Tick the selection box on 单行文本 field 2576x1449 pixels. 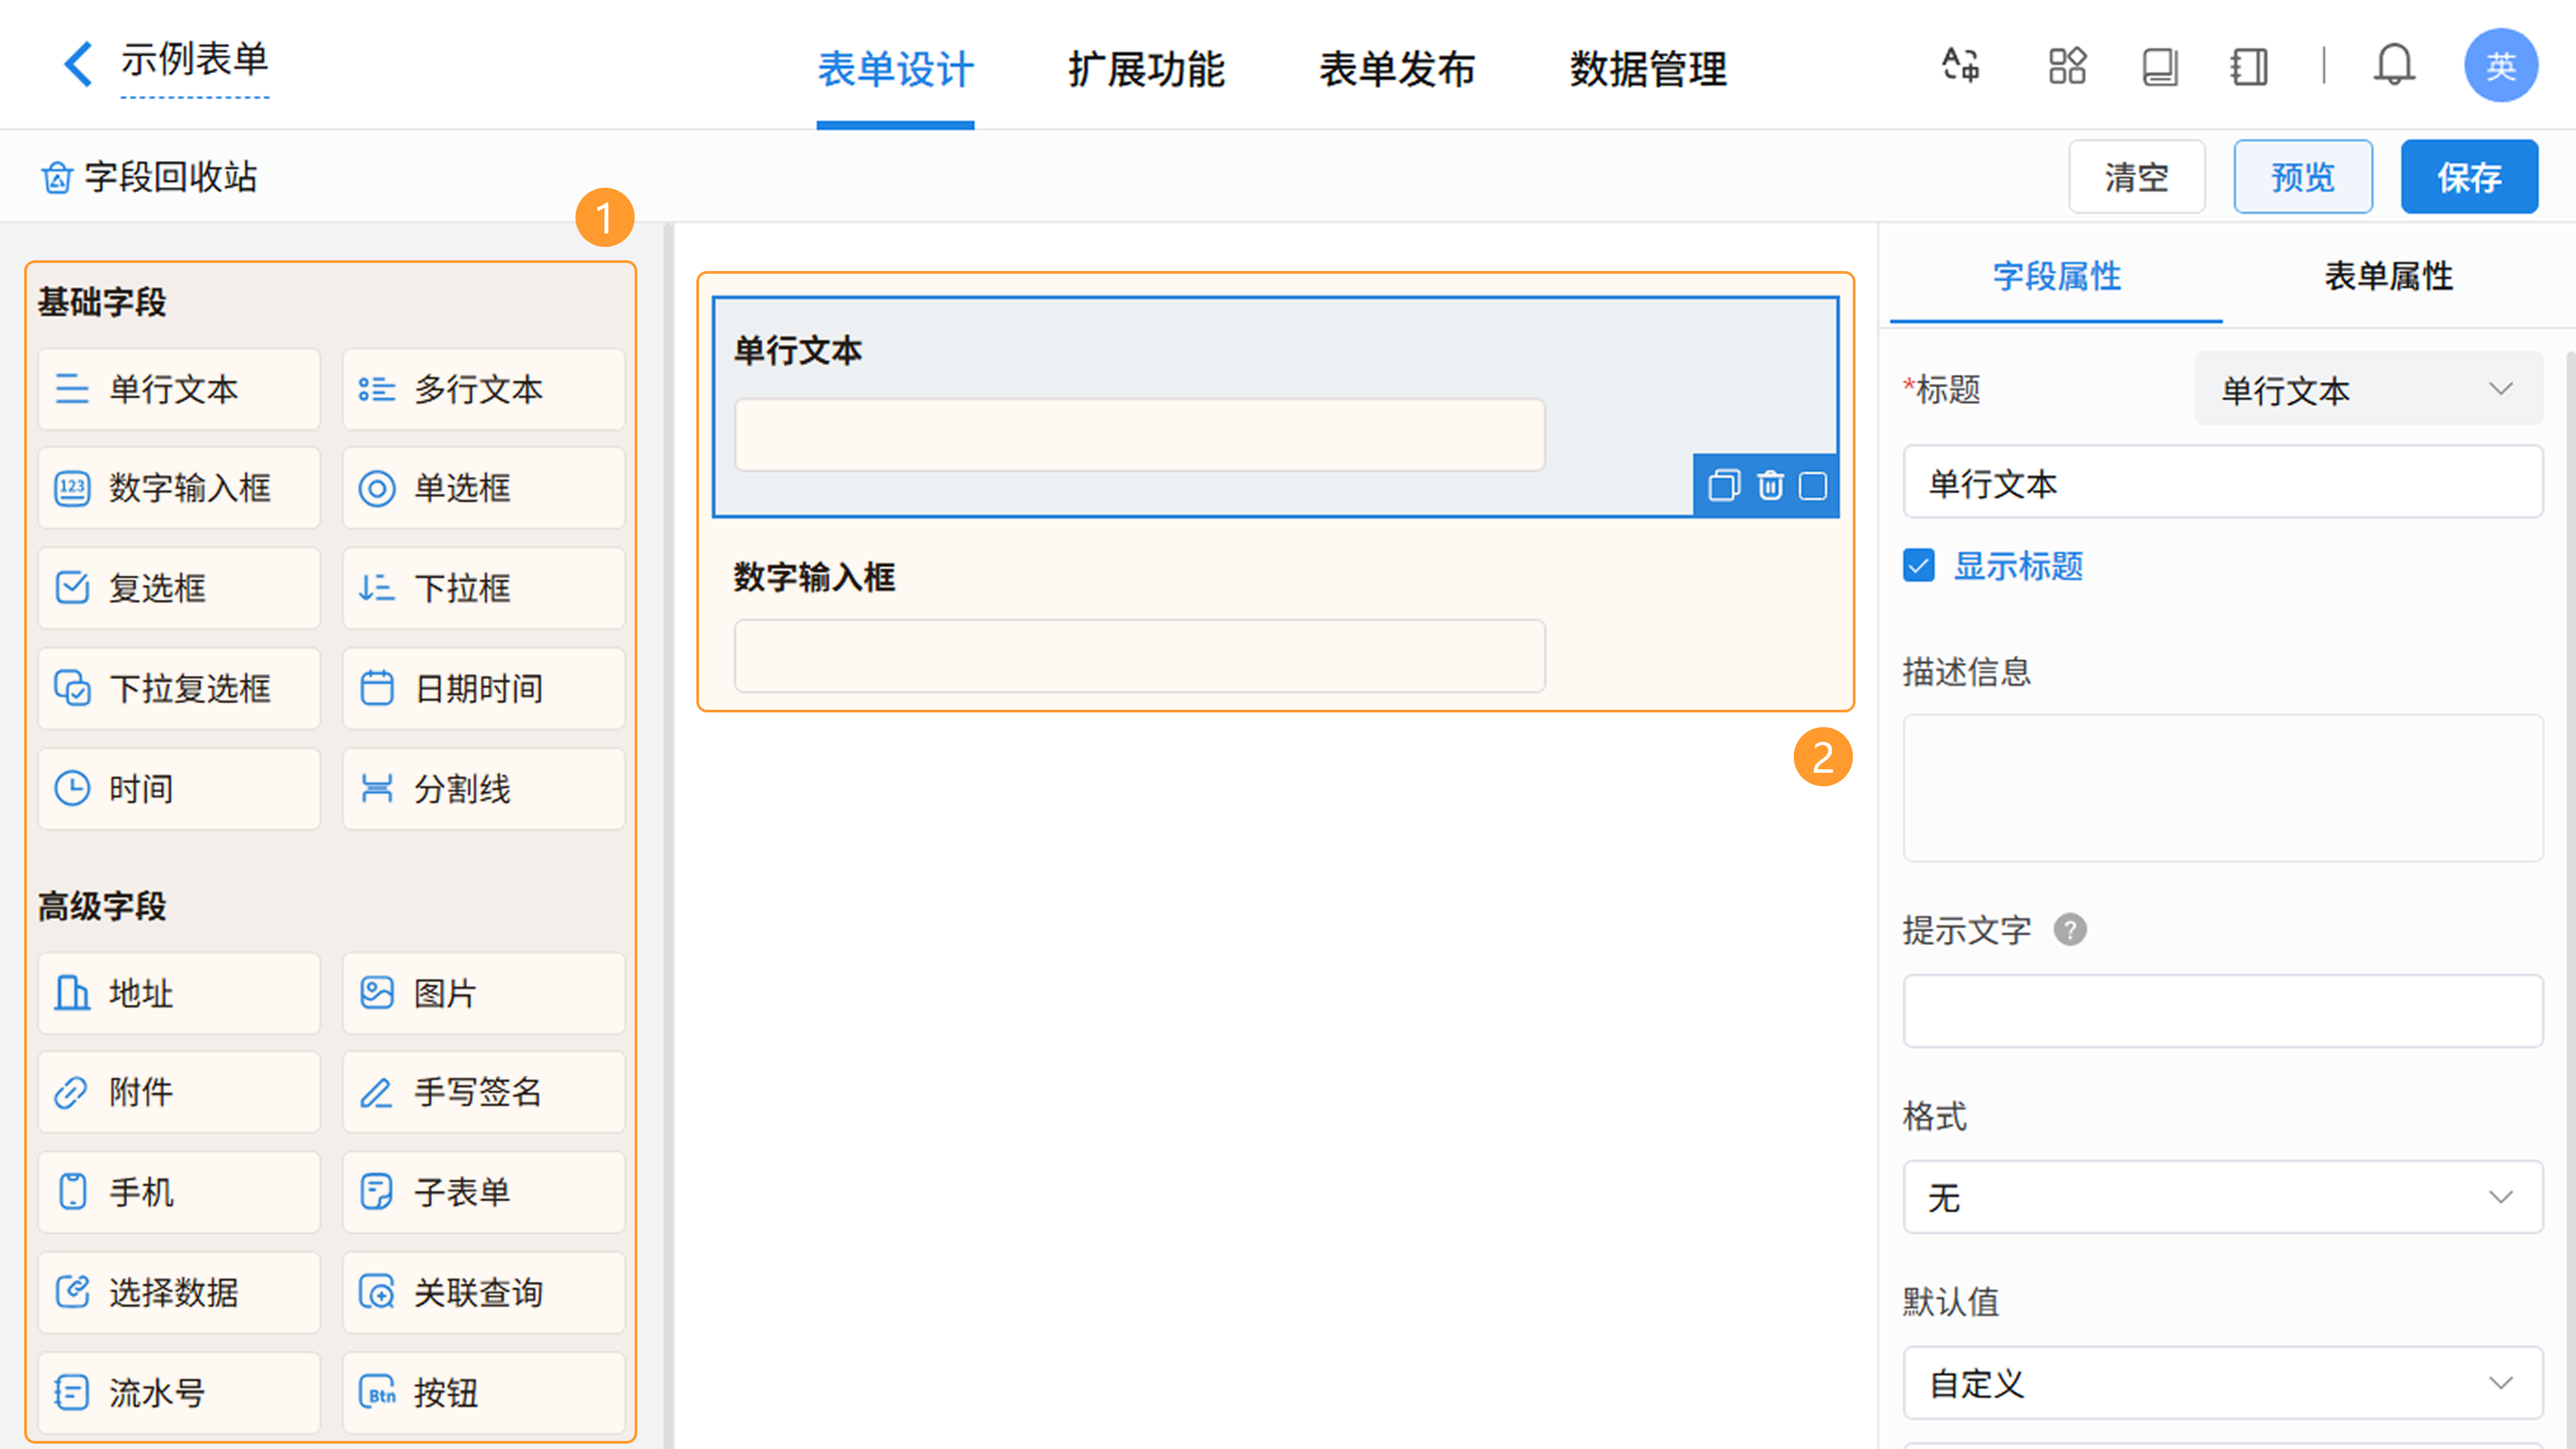[x=1813, y=486]
